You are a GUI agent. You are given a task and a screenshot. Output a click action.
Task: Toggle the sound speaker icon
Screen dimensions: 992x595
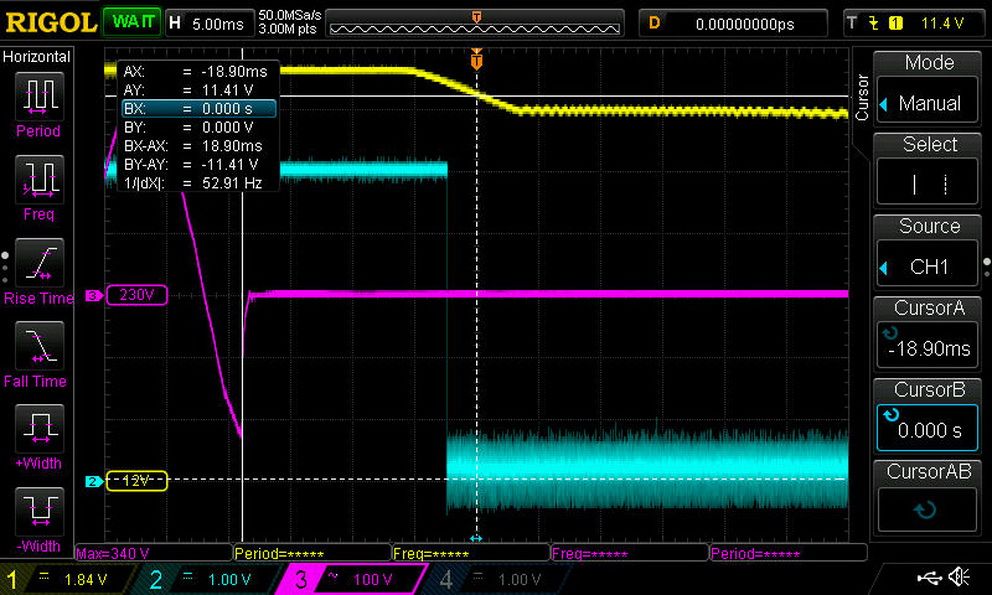pos(960,577)
